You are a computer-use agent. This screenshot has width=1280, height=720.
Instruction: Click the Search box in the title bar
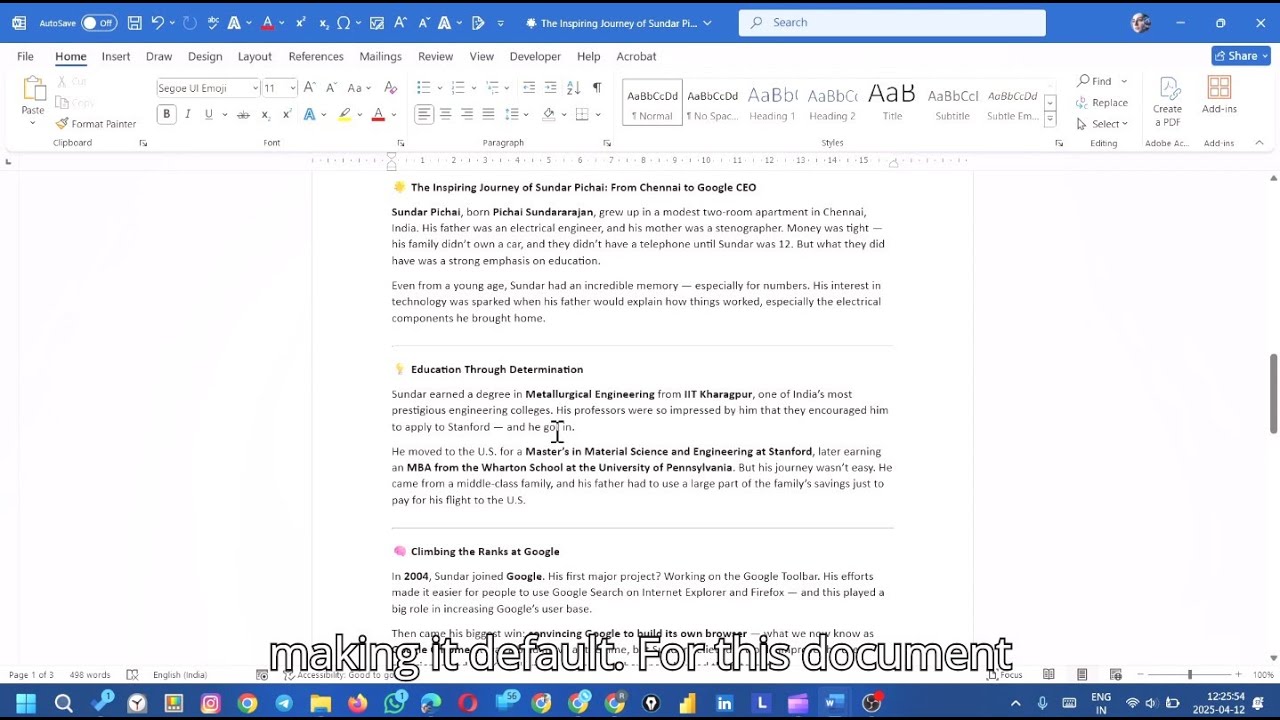click(892, 22)
